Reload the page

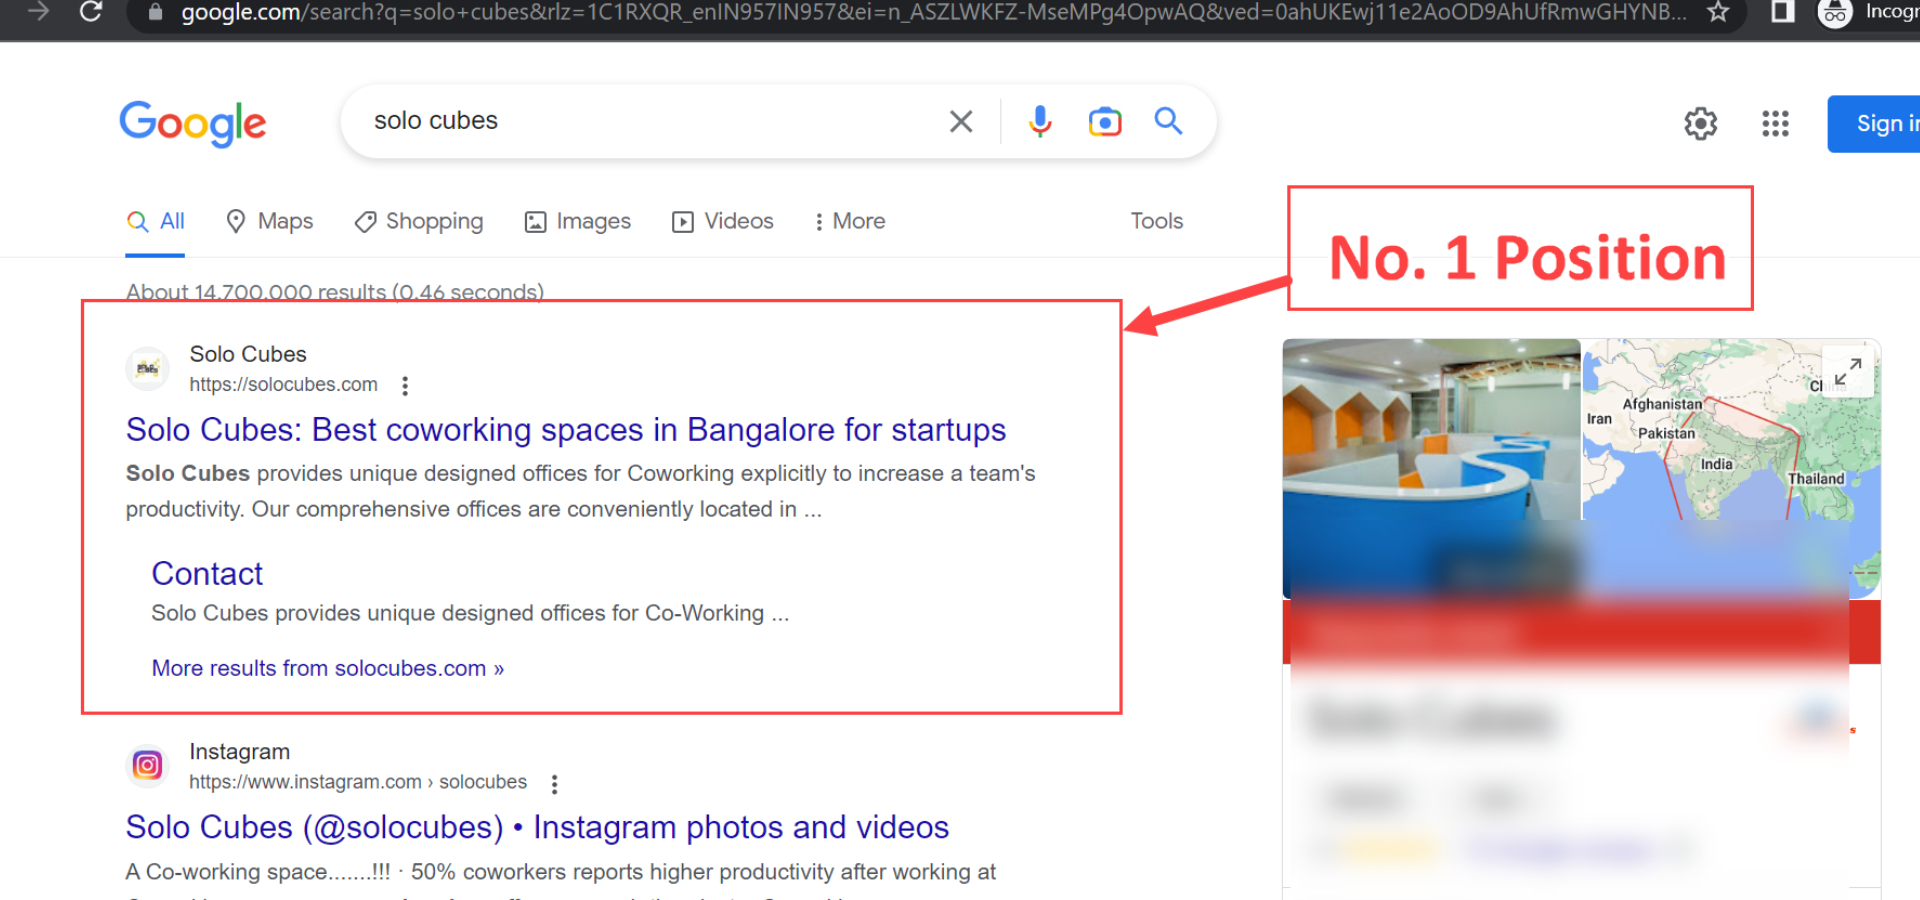[91, 13]
